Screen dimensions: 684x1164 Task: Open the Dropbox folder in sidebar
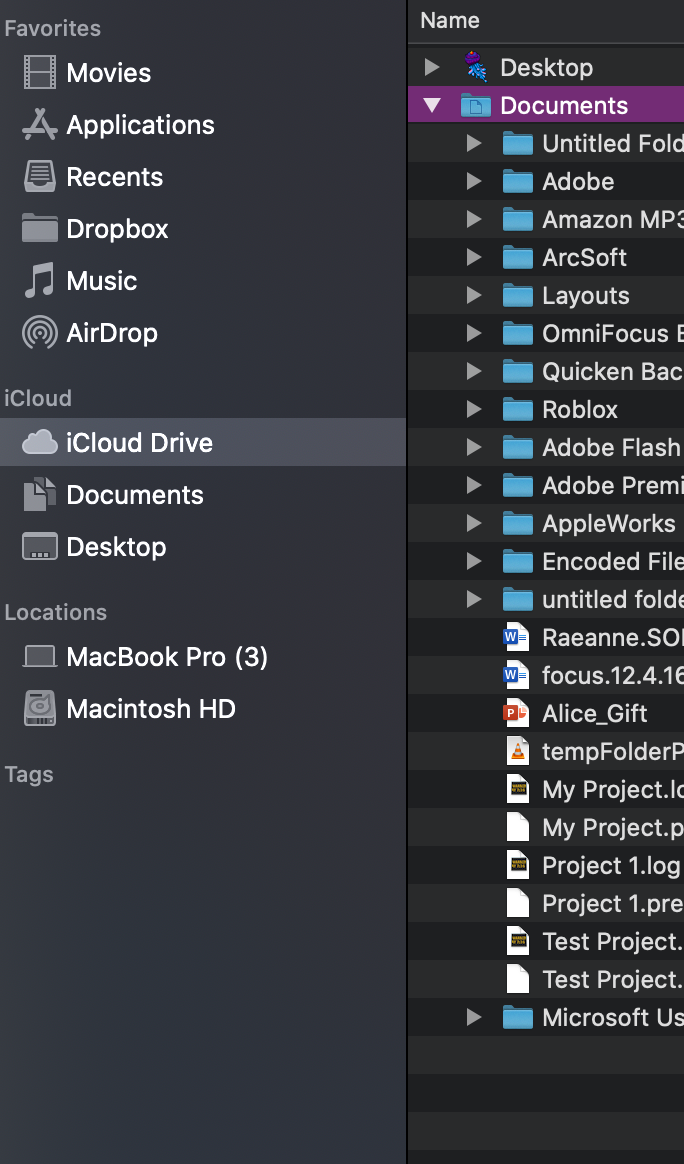pos(116,229)
